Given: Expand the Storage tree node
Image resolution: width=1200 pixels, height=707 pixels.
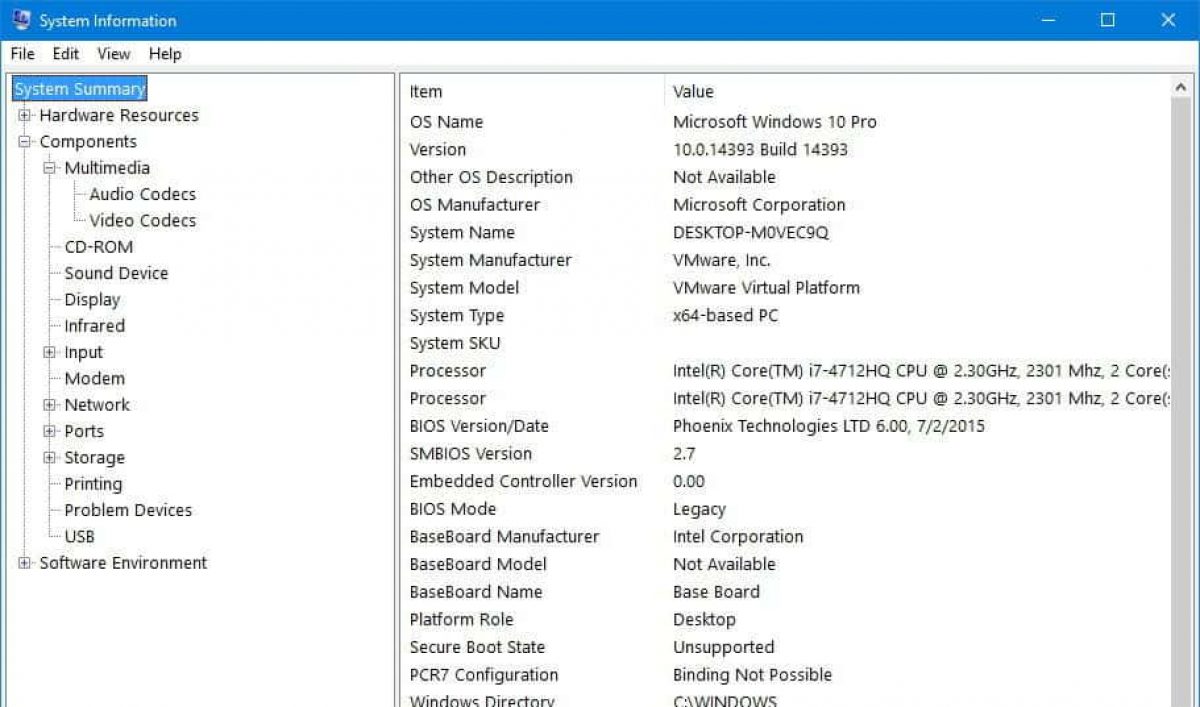Looking at the screenshot, I should point(50,457).
